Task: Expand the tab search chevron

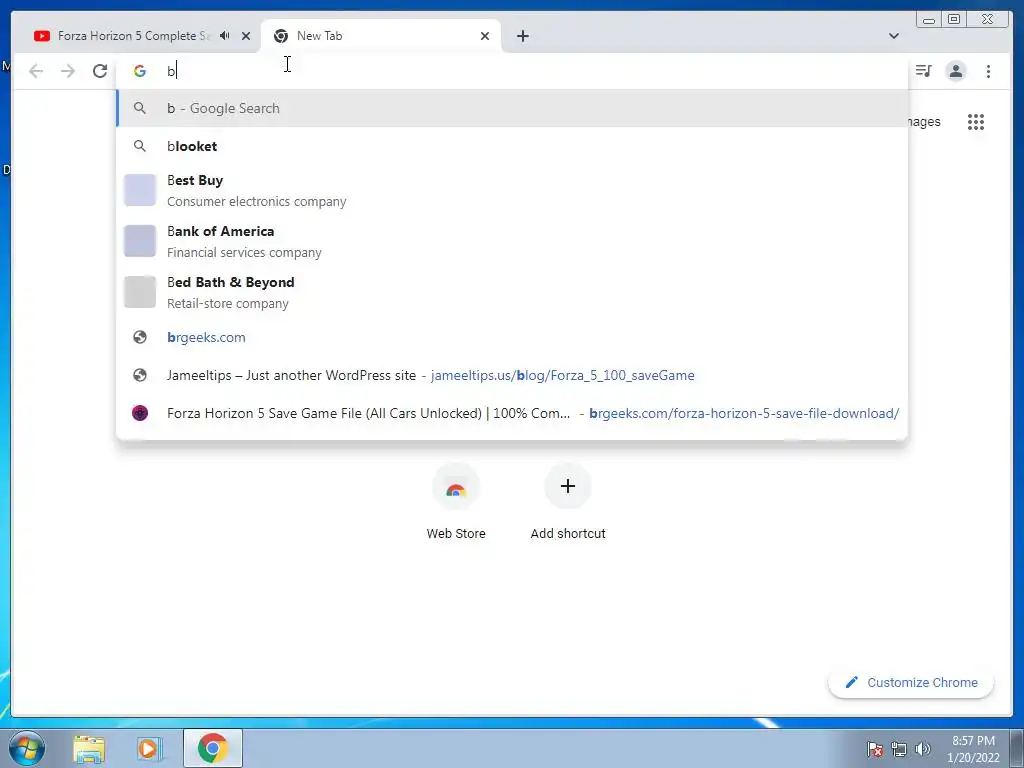Action: pos(894,36)
